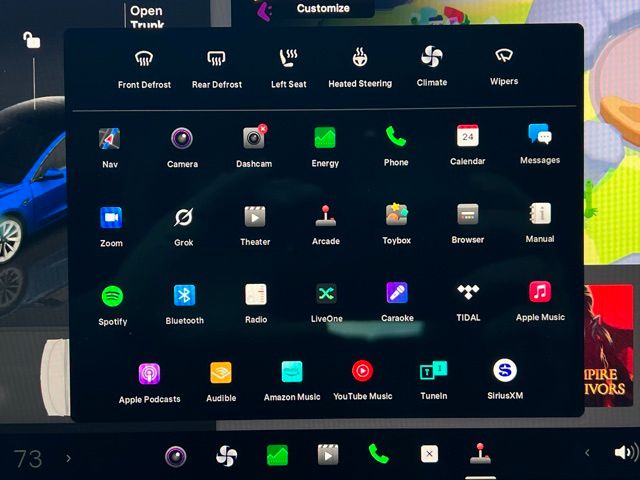Open the SiriusXM app
Viewport: 640px width, 480px height.
(505, 371)
